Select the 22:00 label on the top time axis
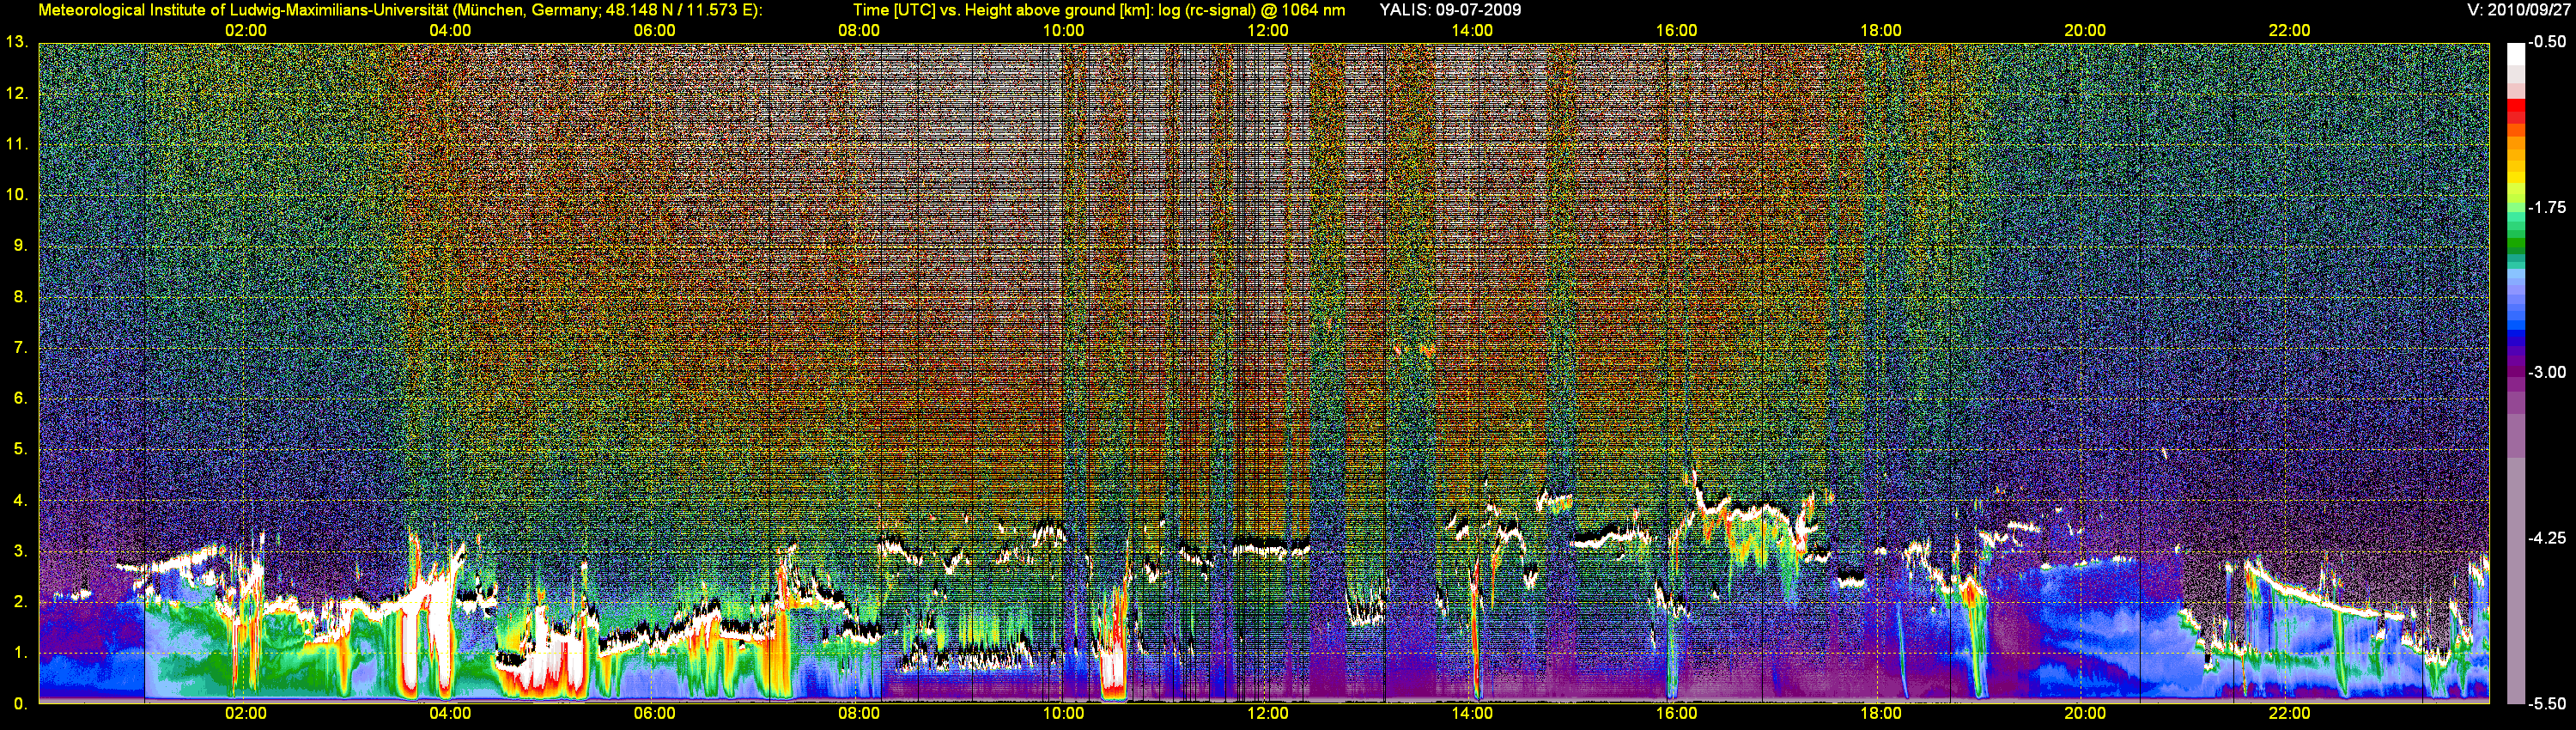The height and width of the screenshot is (730, 2576). pos(2289,31)
